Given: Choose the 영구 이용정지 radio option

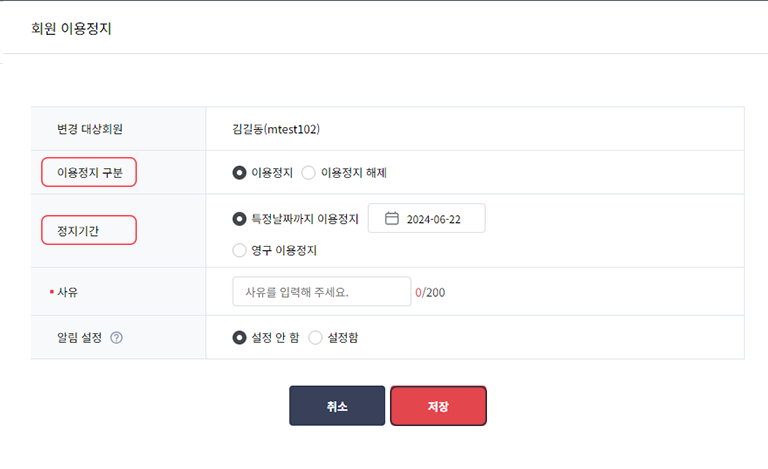Looking at the screenshot, I should pyautogui.click(x=239, y=250).
